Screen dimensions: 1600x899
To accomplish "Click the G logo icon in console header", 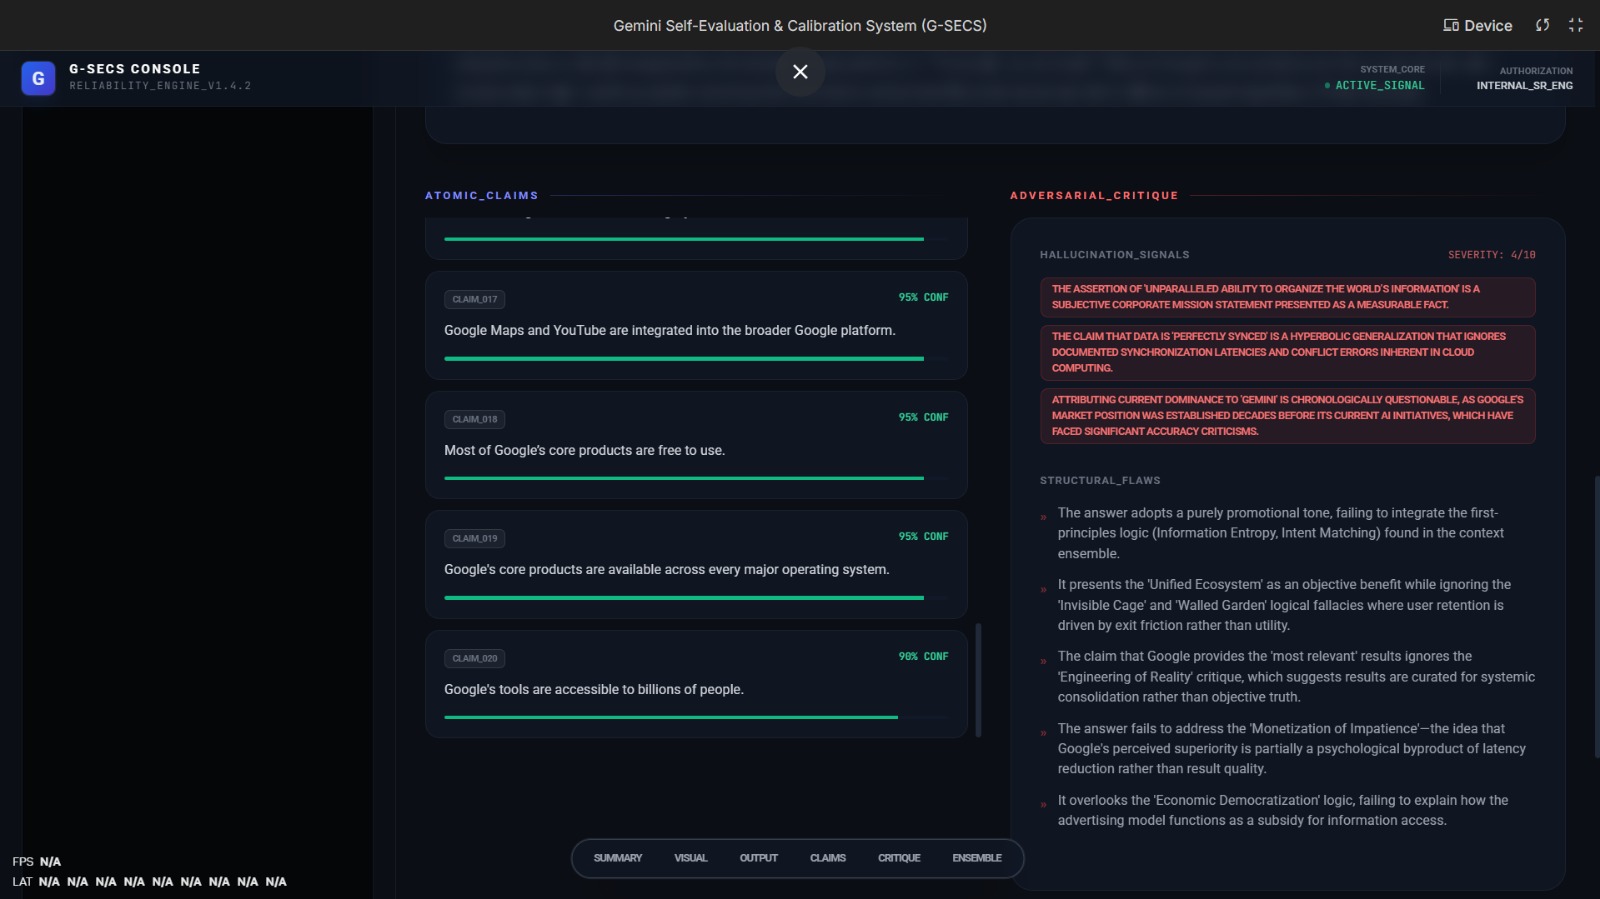I will [x=38, y=78].
